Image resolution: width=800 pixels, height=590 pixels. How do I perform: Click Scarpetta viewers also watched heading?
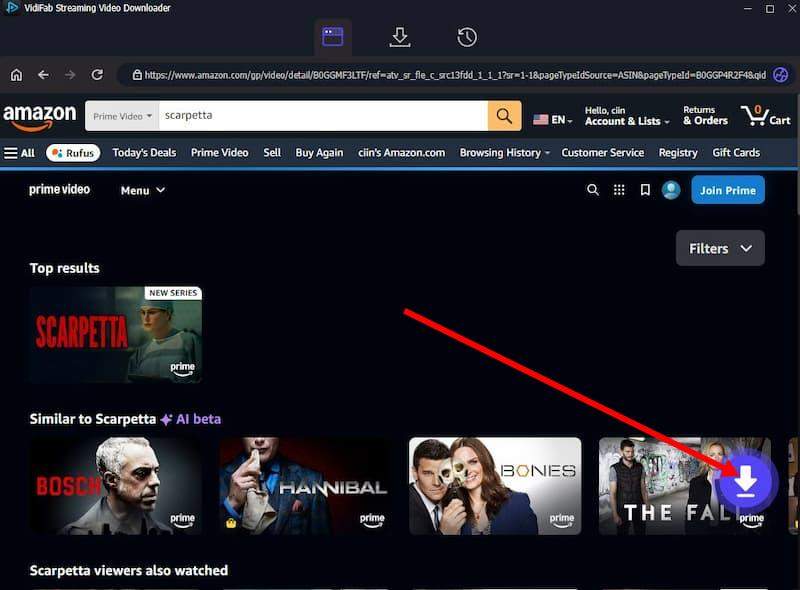point(129,570)
